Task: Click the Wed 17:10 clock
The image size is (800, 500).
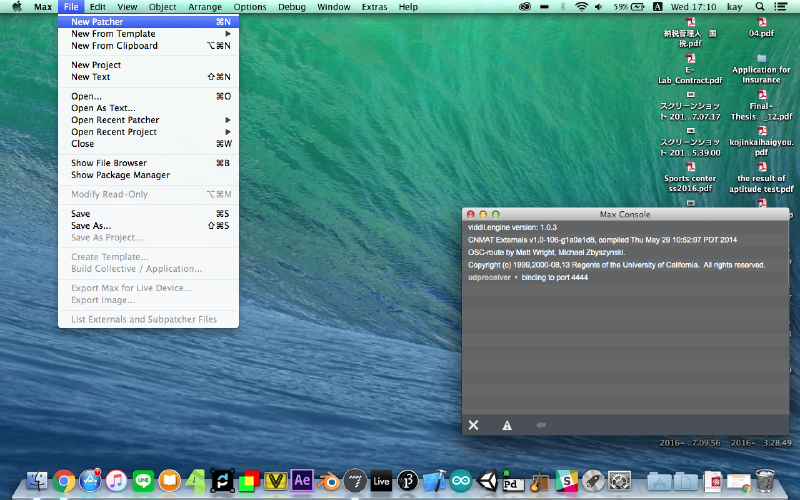Action: tap(693, 7)
